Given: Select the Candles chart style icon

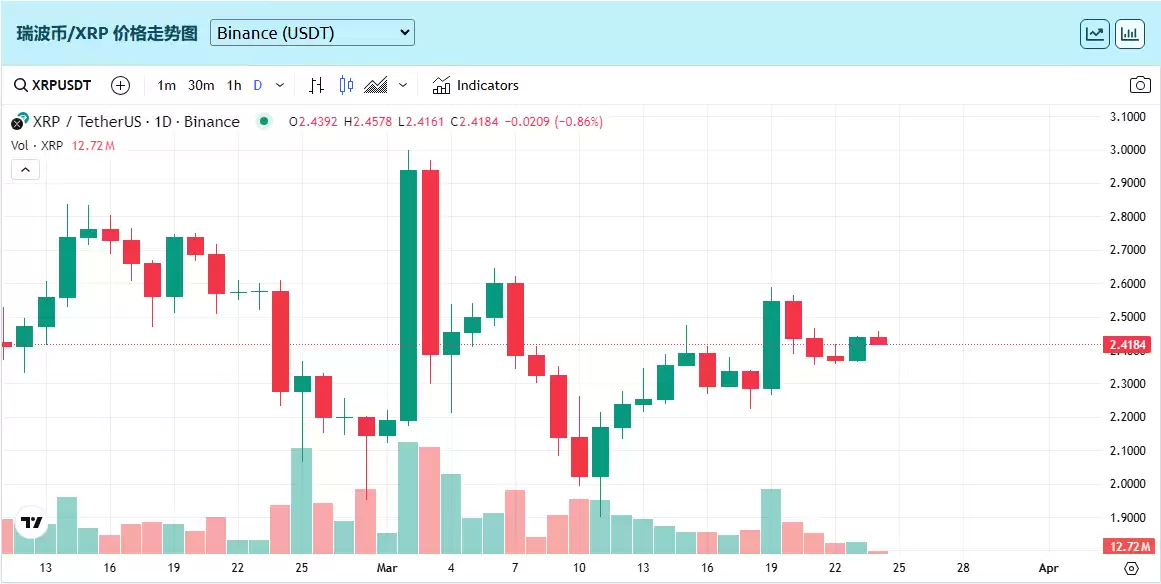Looking at the screenshot, I should [x=346, y=85].
